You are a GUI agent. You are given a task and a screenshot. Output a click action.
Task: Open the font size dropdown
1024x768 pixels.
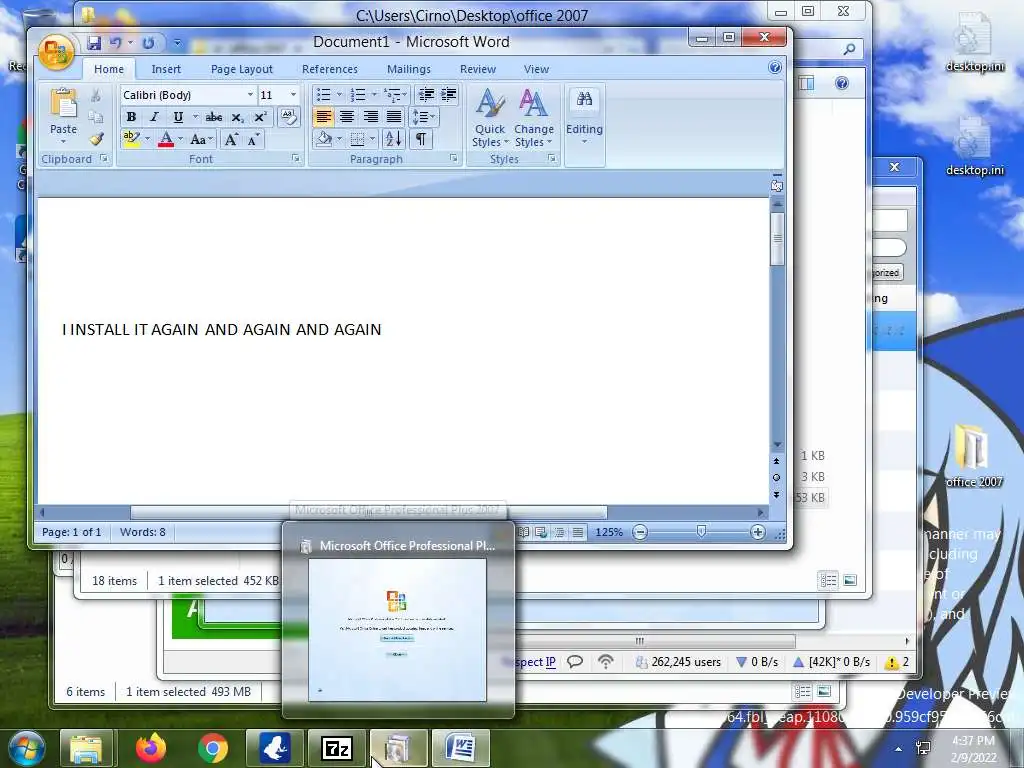pyautogui.click(x=293, y=95)
